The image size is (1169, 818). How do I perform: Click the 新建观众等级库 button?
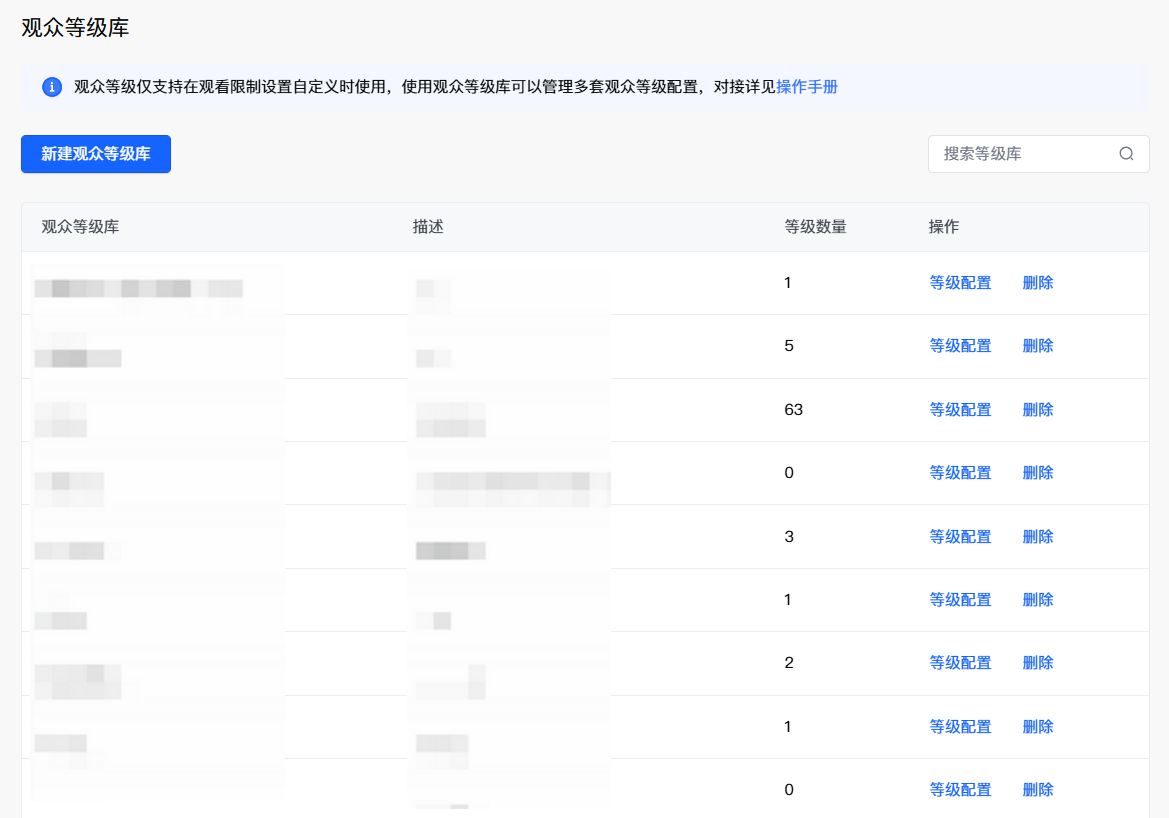[95, 154]
